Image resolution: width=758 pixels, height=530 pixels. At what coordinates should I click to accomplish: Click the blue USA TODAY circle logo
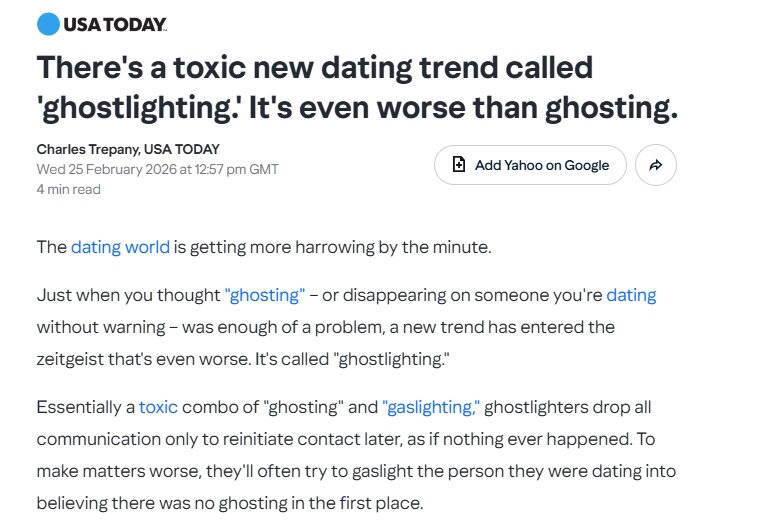pyautogui.click(x=47, y=24)
